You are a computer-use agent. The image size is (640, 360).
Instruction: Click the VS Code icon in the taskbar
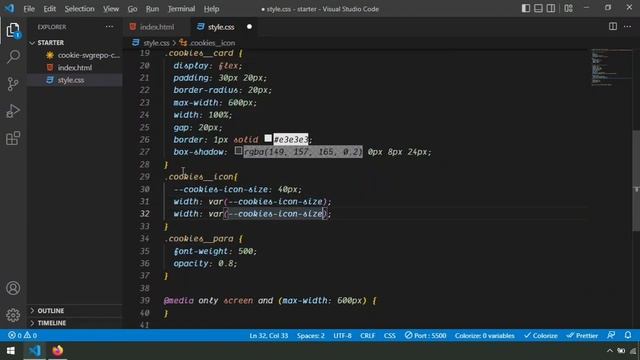pos(35,351)
